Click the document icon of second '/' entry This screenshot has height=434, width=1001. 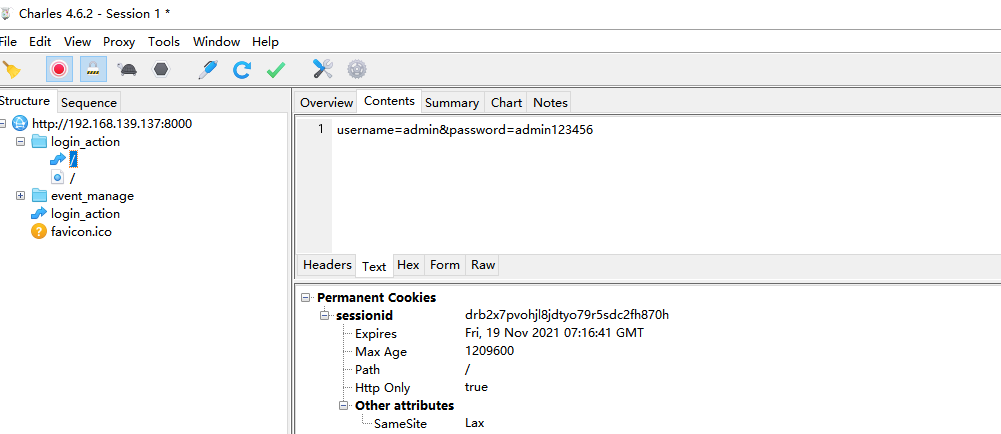(x=57, y=177)
